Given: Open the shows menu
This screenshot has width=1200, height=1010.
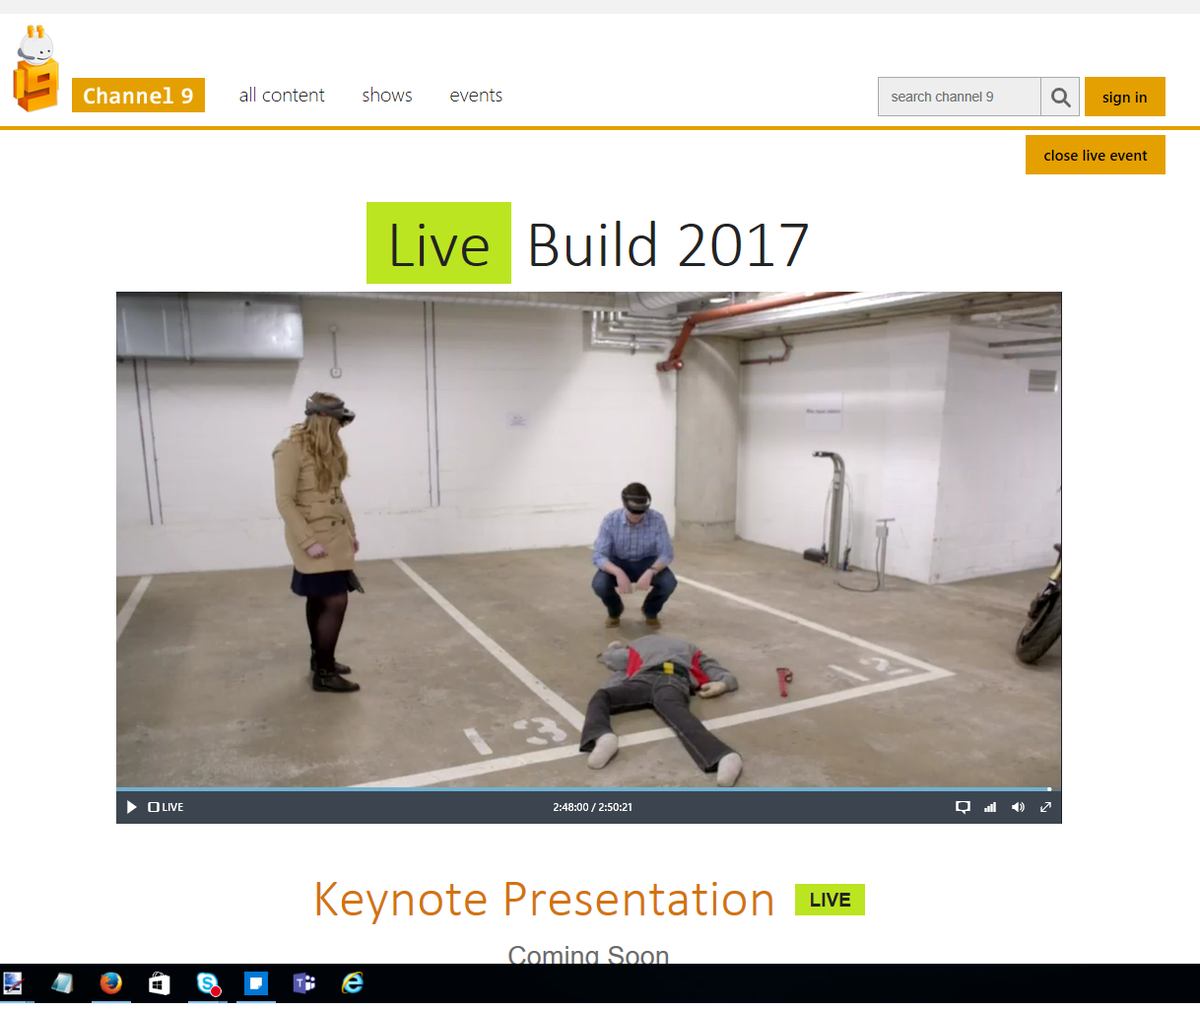Looking at the screenshot, I should pyautogui.click(x=387, y=95).
